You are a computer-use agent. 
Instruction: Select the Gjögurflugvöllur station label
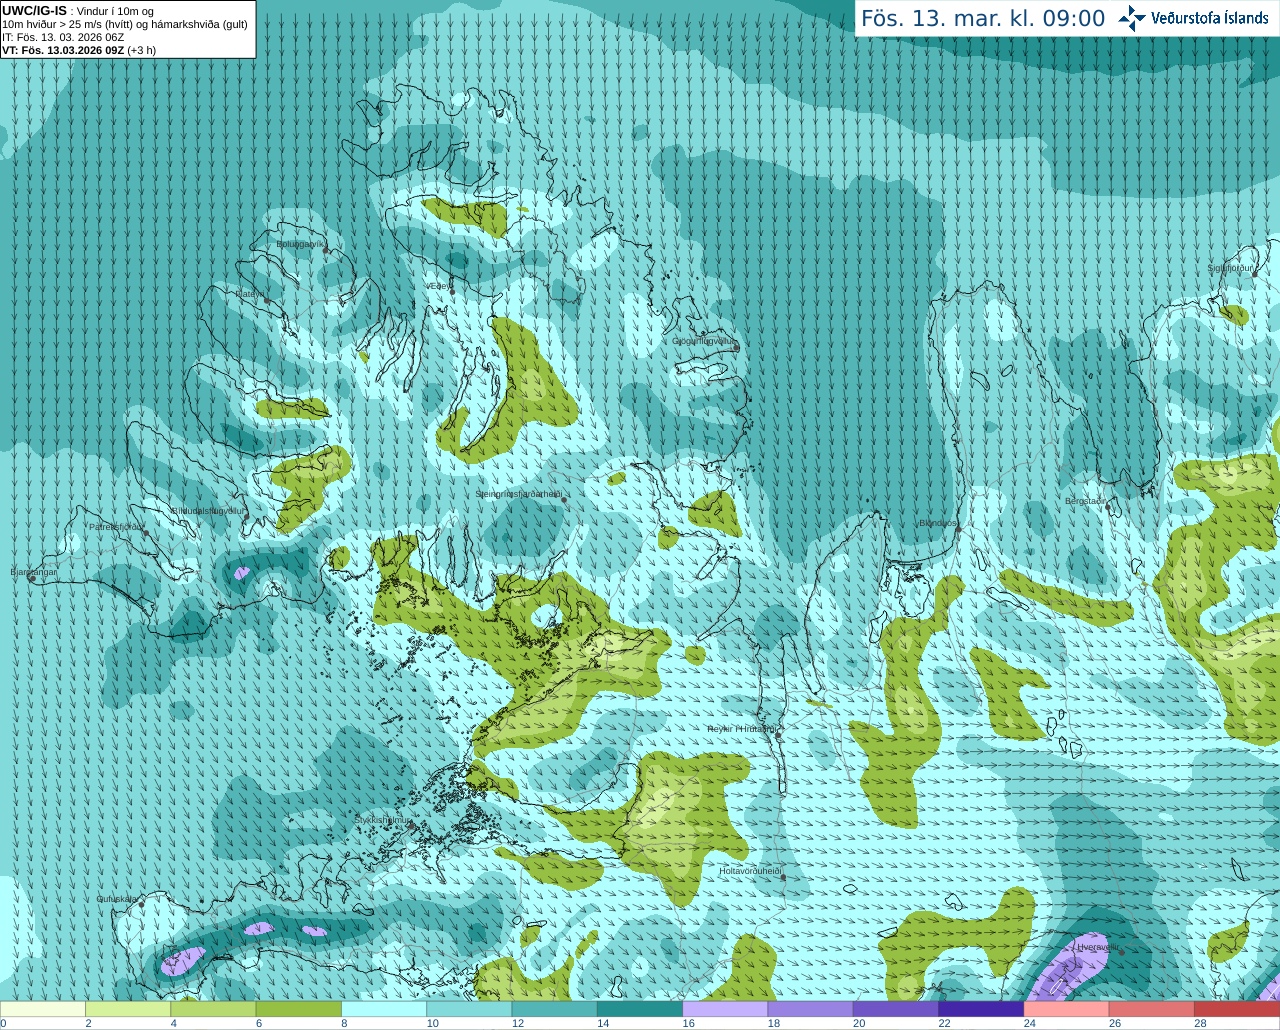(x=704, y=341)
